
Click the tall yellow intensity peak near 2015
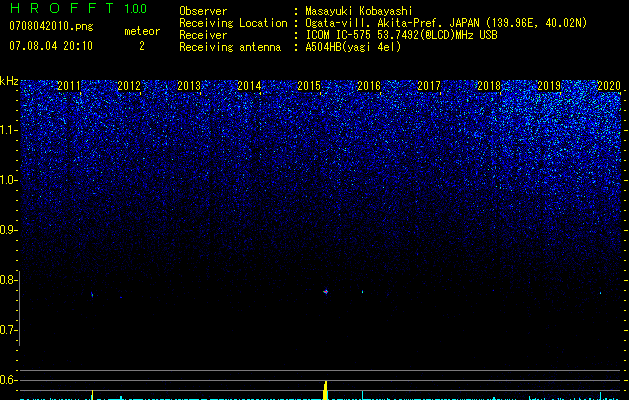325,390
